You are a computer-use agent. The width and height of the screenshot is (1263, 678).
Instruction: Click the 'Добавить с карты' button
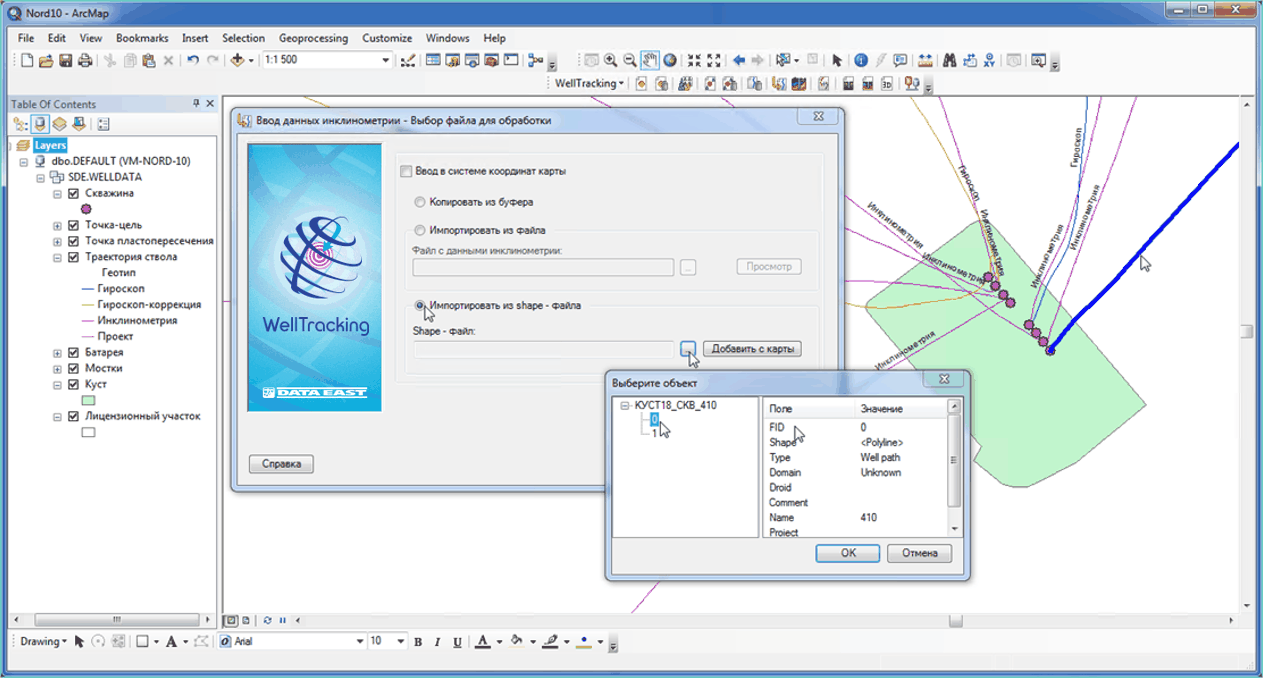(x=752, y=349)
